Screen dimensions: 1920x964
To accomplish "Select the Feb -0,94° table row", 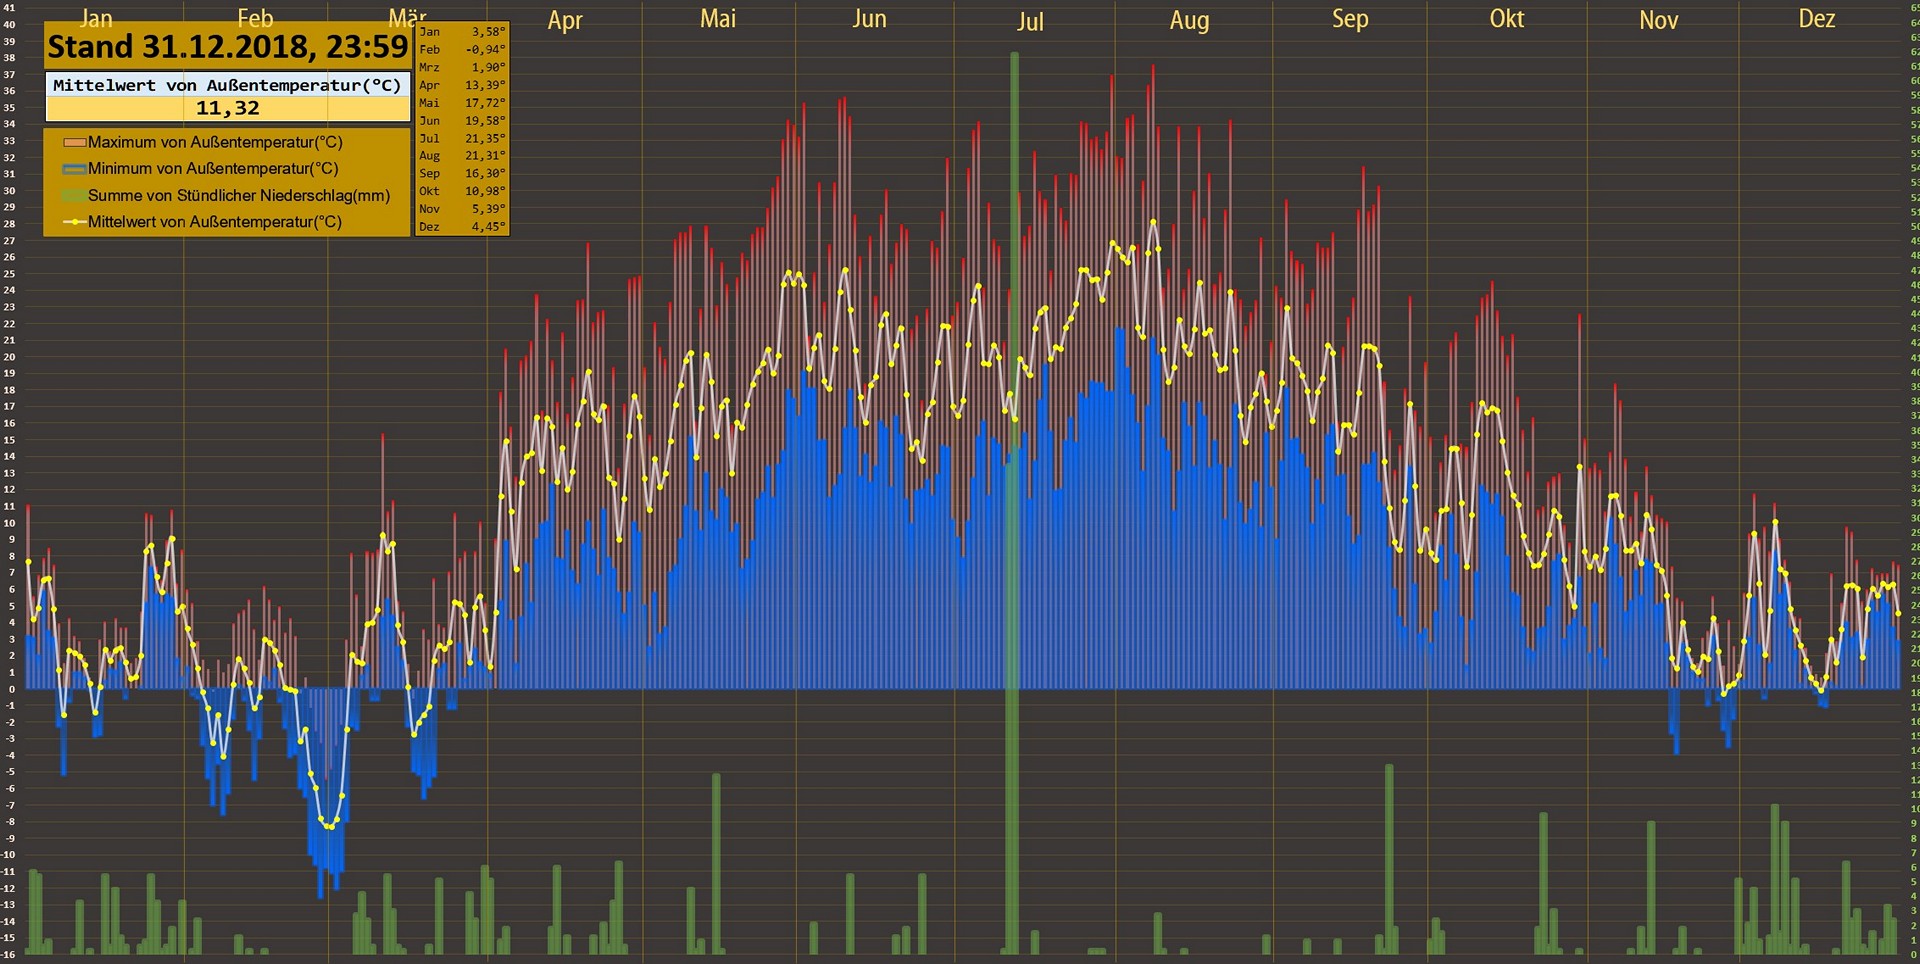I will click(x=462, y=50).
